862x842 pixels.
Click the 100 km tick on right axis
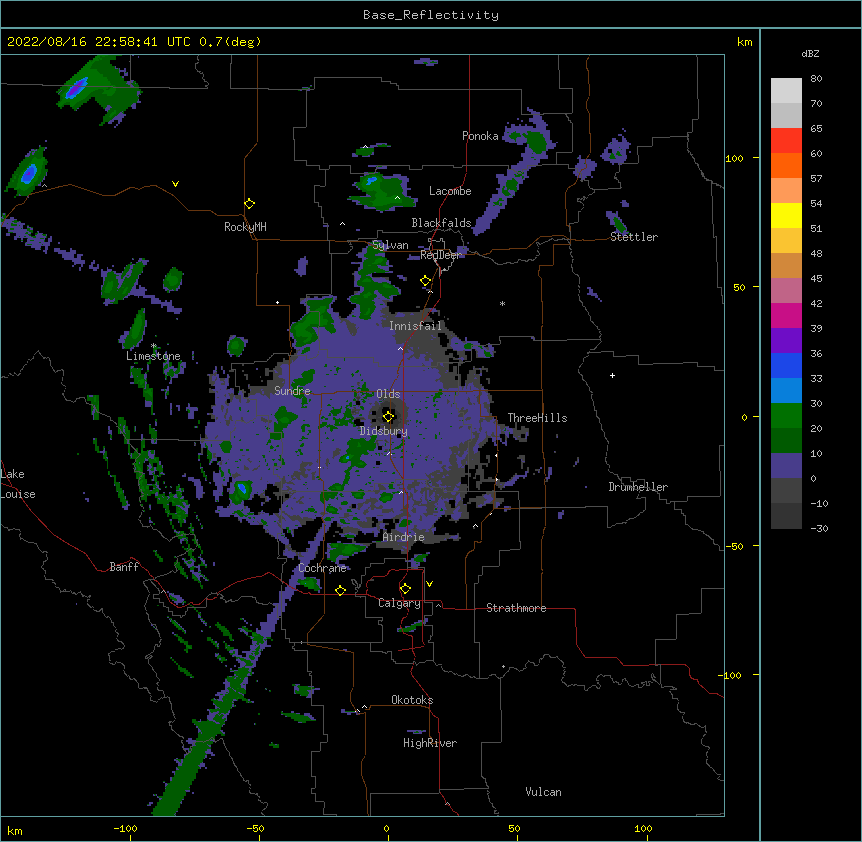point(734,158)
